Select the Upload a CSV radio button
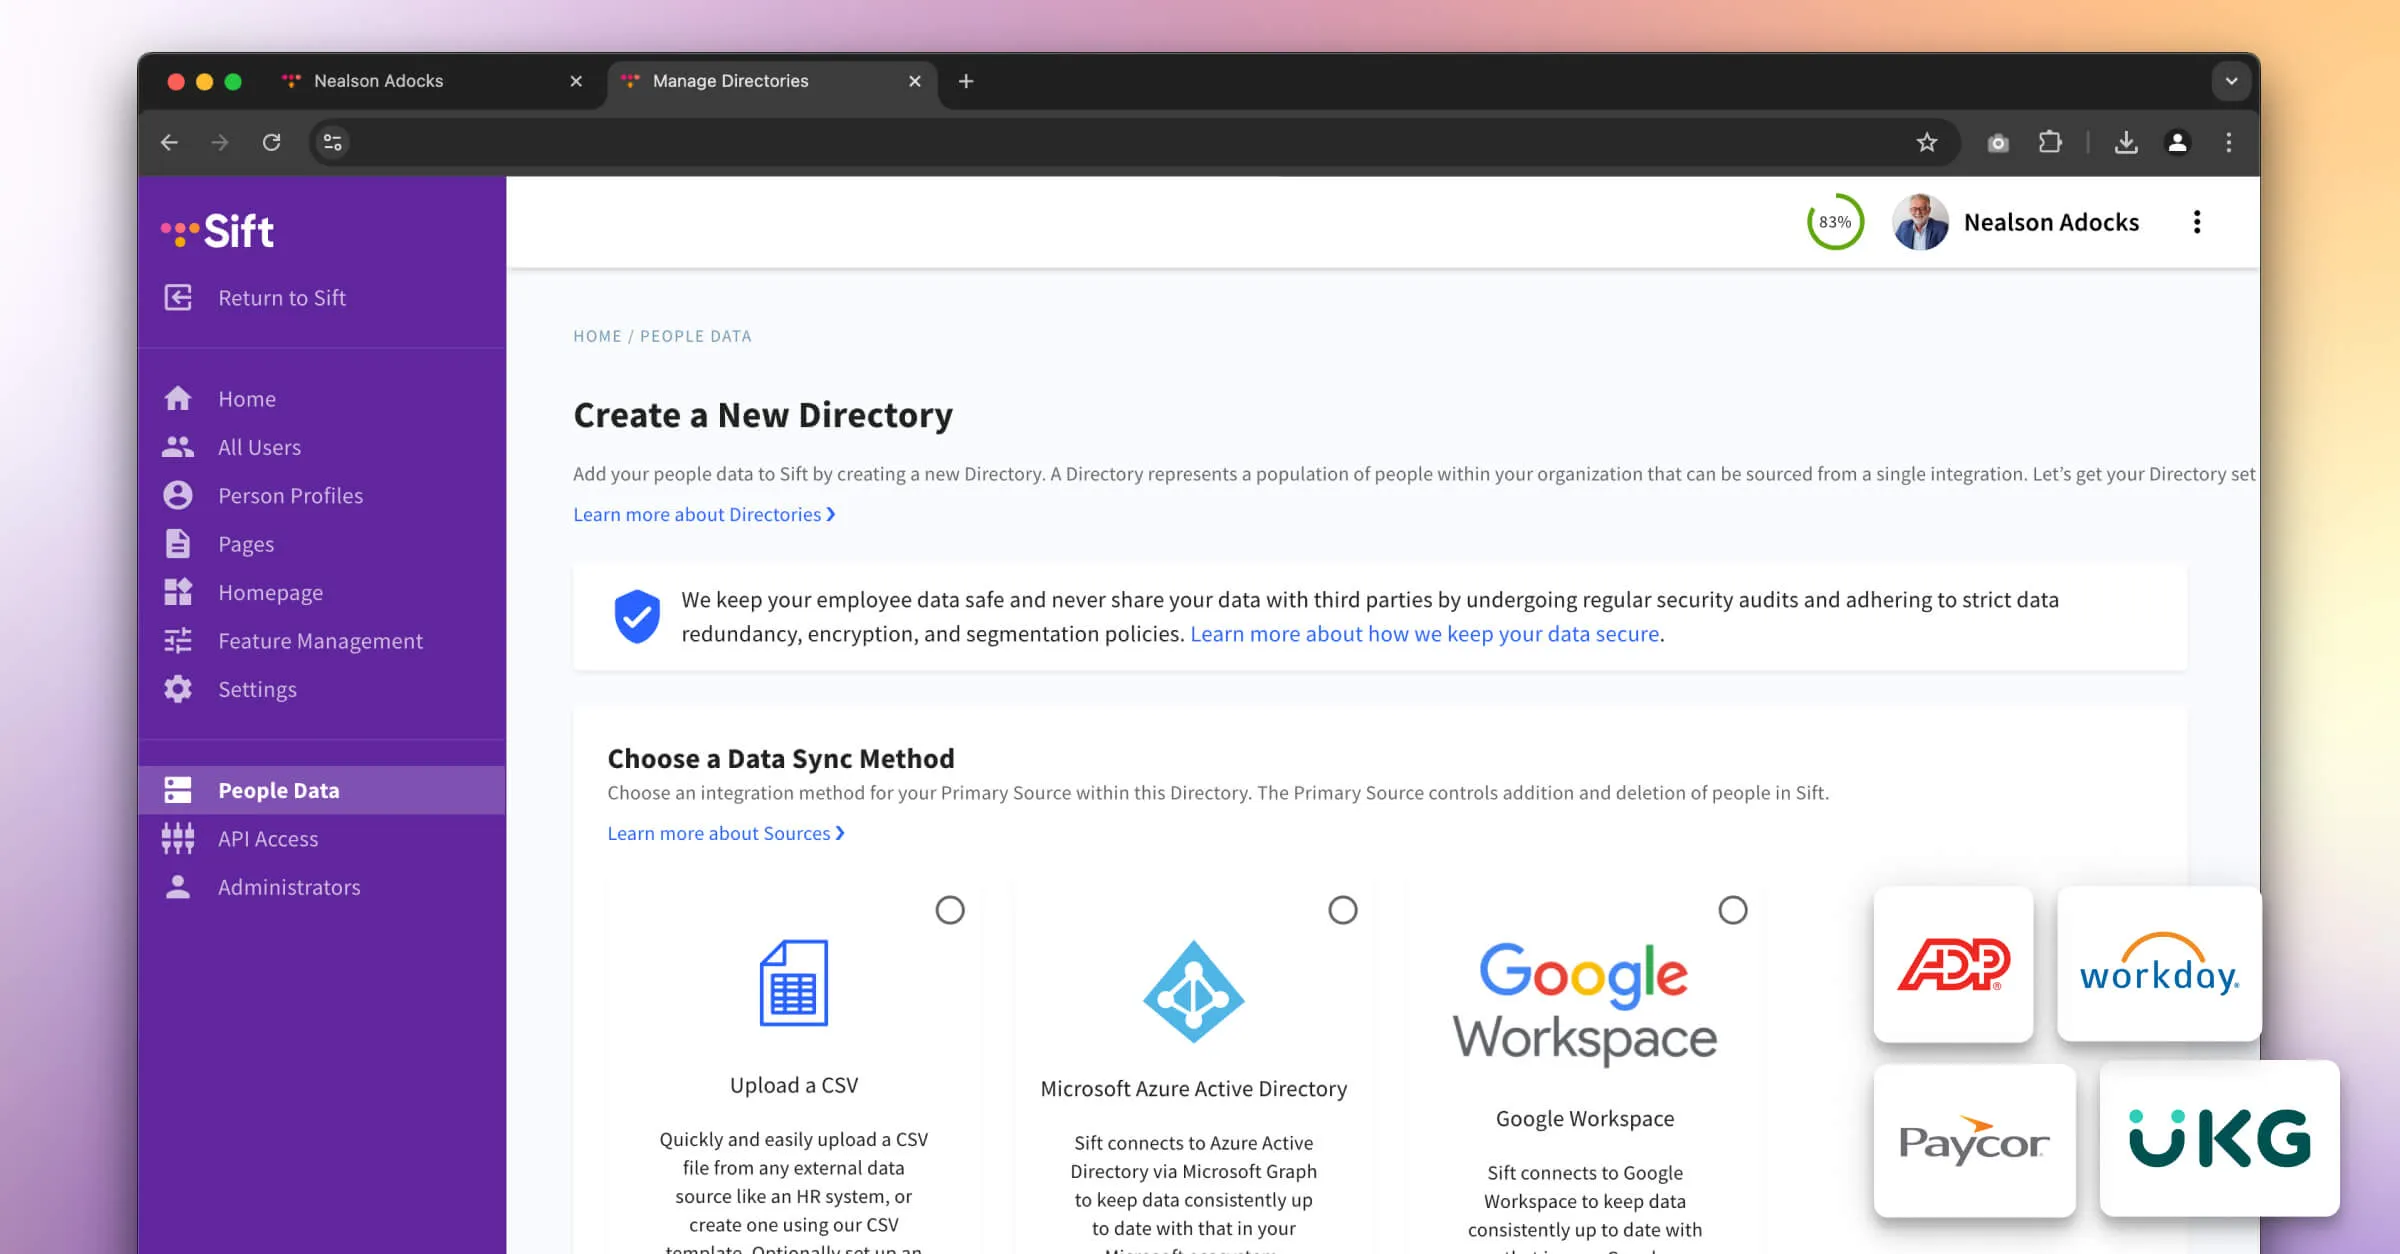 click(x=949, y=910)
